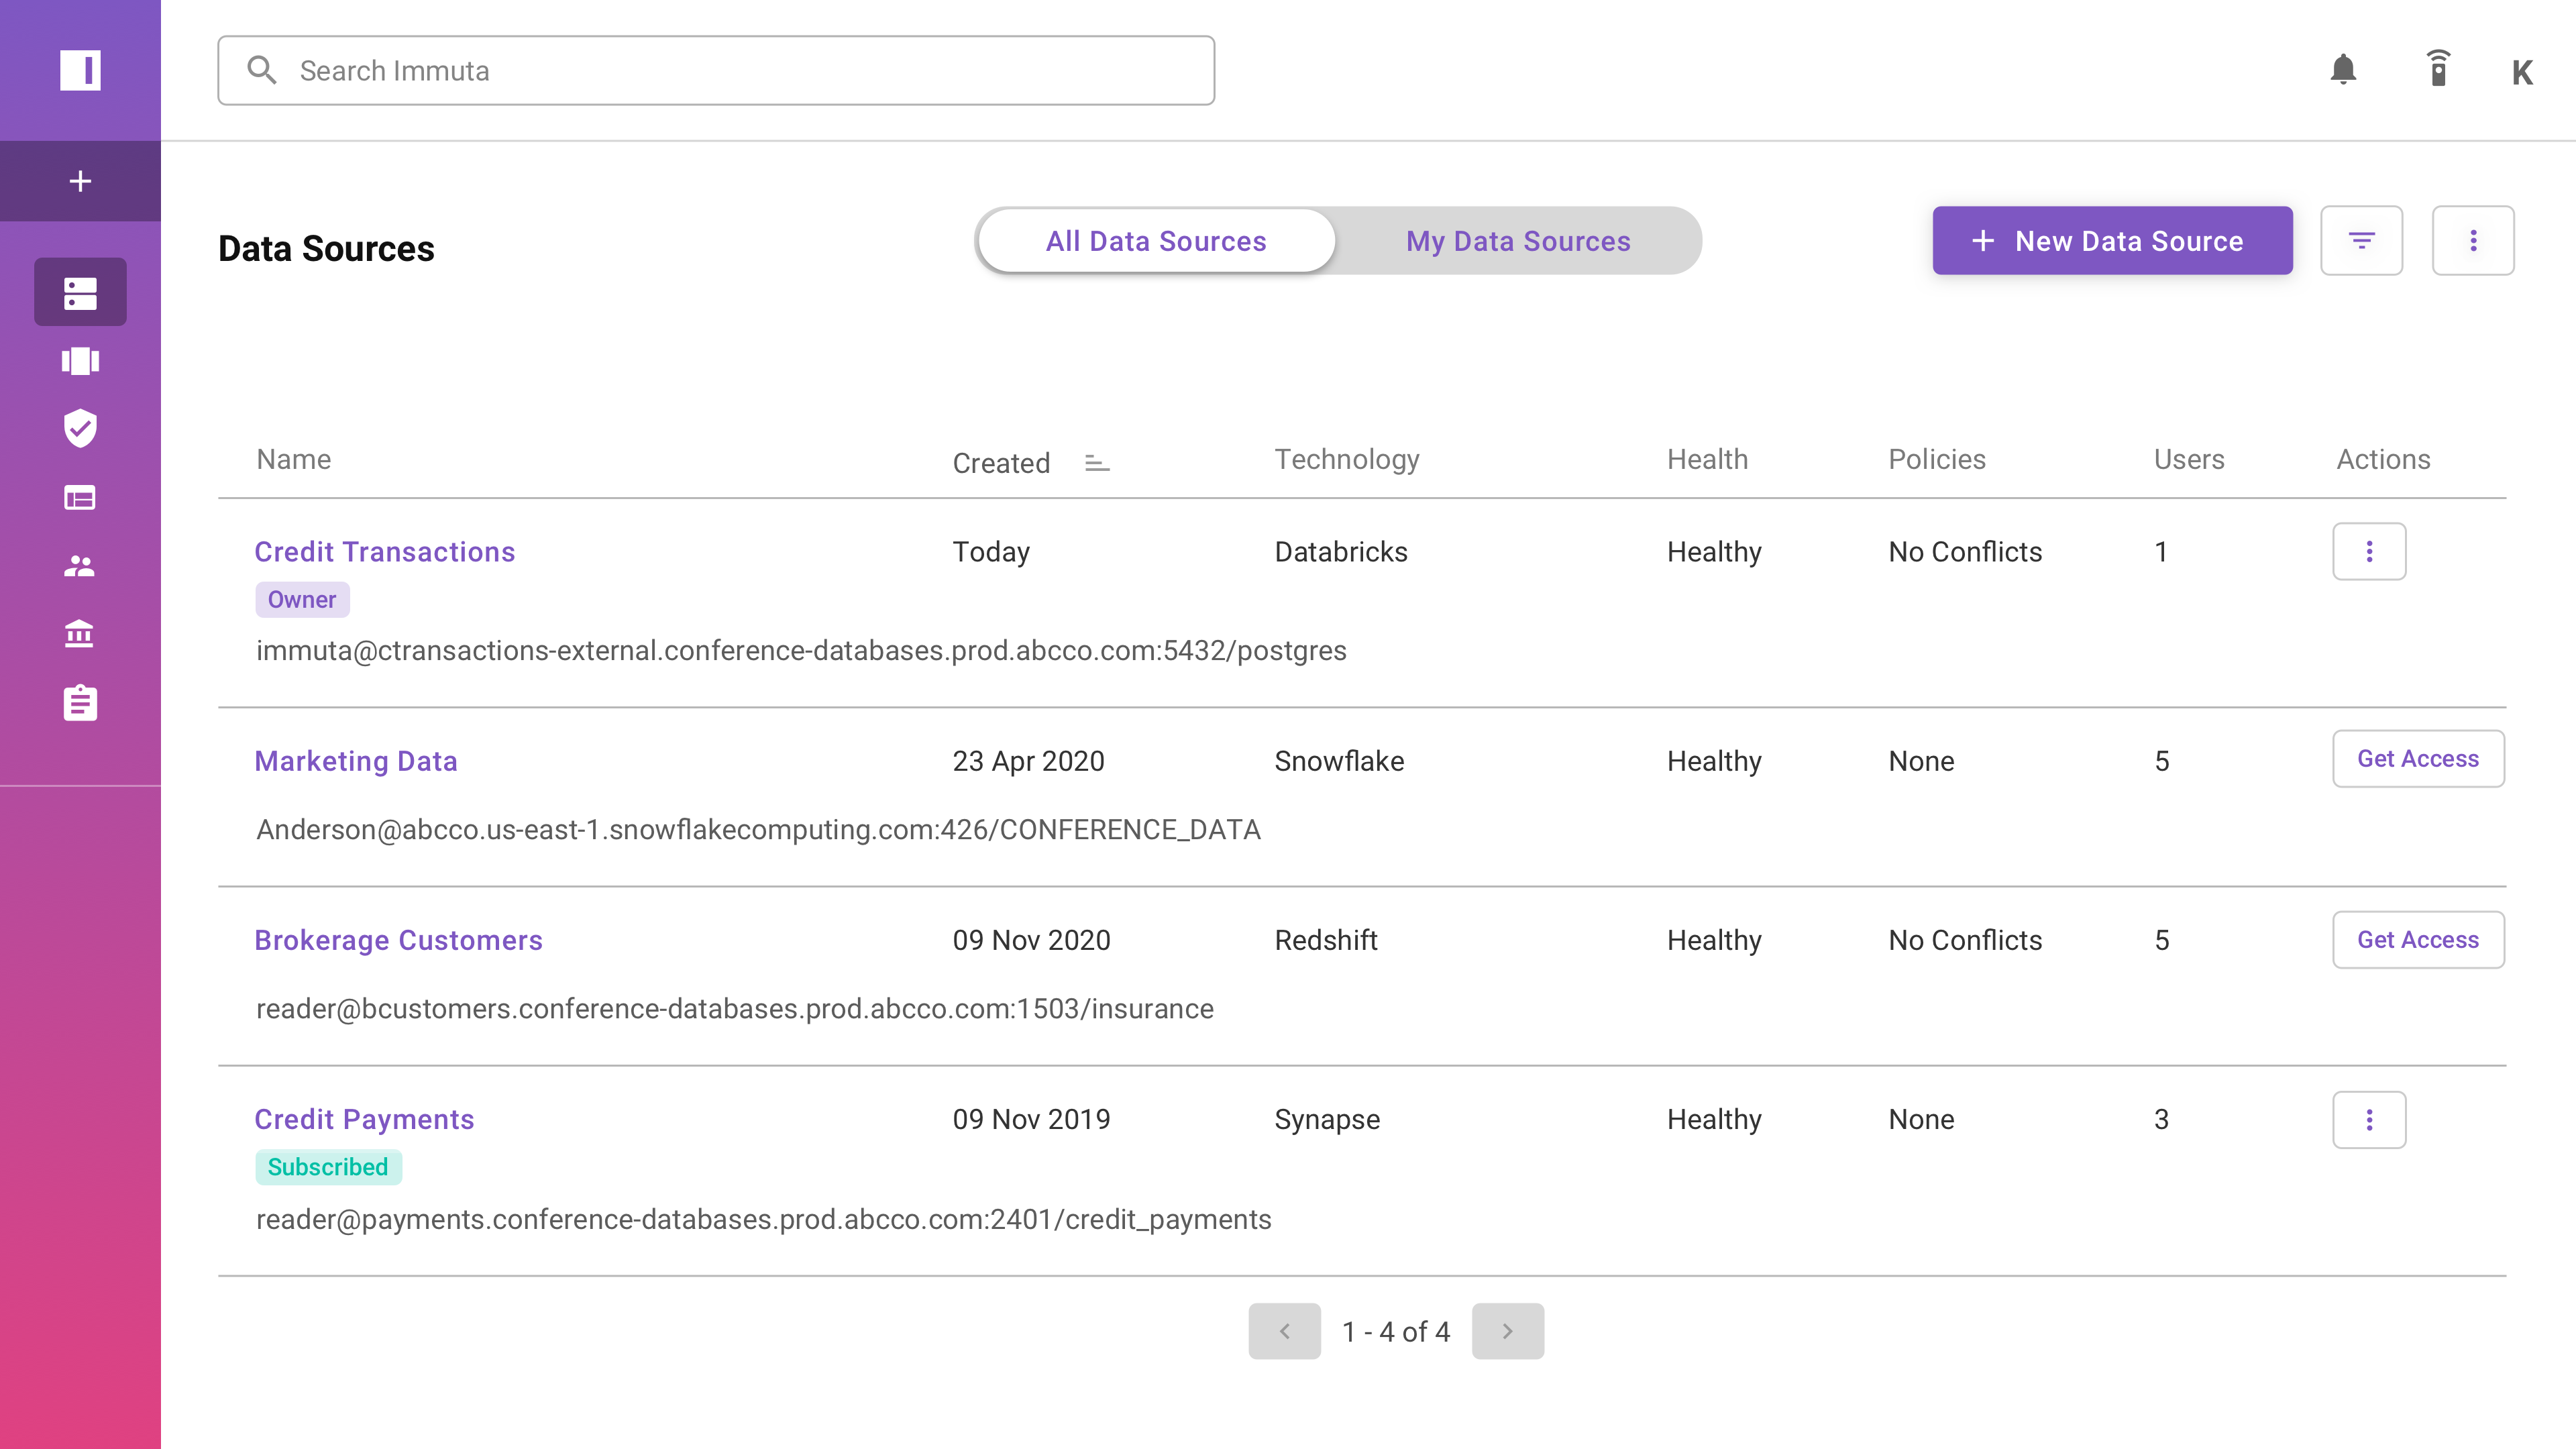Viewport: 2576px width, 1449px height.
Task: Click the Policies column header
Action: [1937, 459]
